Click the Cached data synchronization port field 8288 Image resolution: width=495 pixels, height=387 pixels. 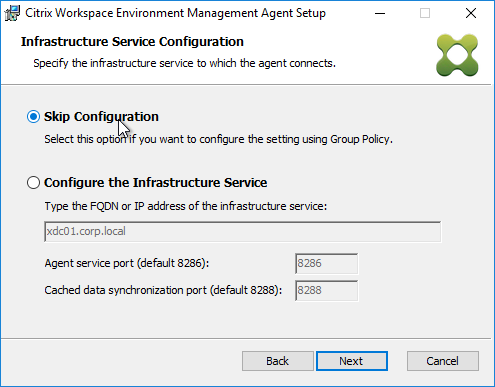click(326, 290)
